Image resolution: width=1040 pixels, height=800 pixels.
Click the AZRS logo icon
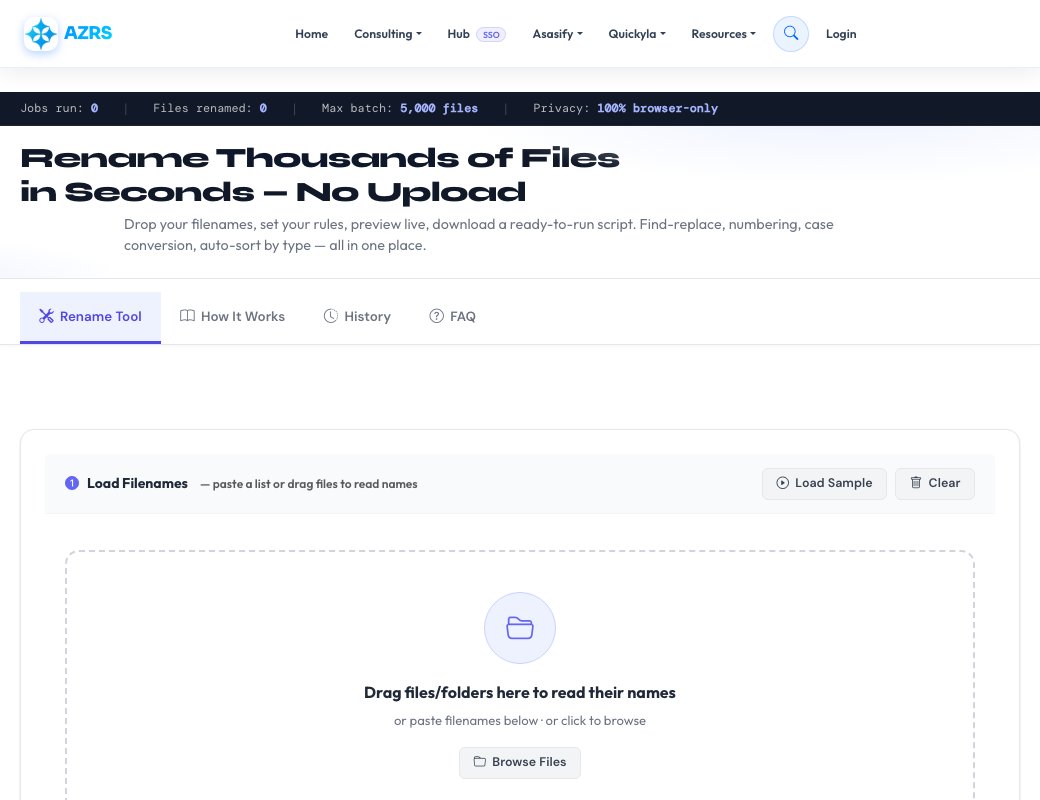tap(41, 34)
